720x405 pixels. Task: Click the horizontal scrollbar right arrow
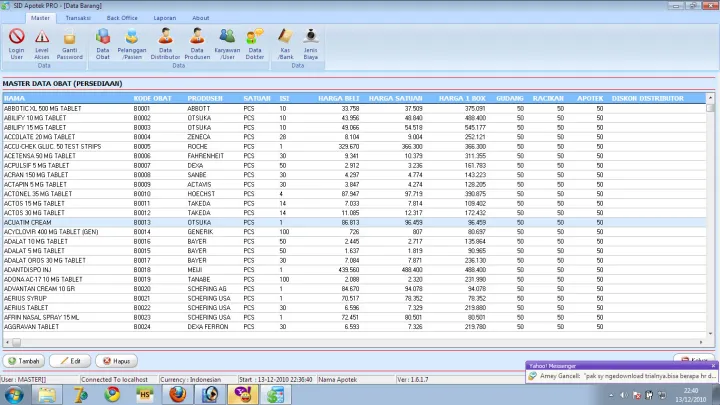[701, 343]
